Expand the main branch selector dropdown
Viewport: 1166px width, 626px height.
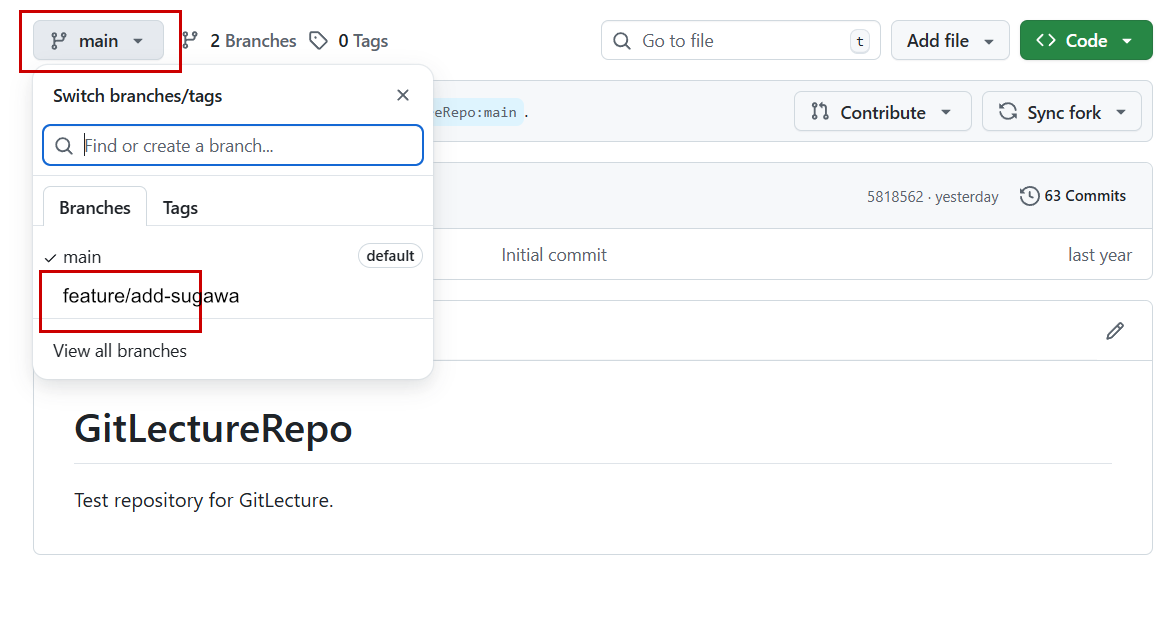98,41
